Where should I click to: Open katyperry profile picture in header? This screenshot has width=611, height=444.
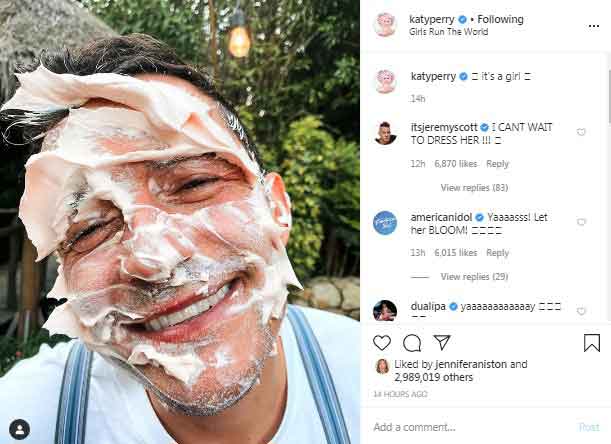385,24
